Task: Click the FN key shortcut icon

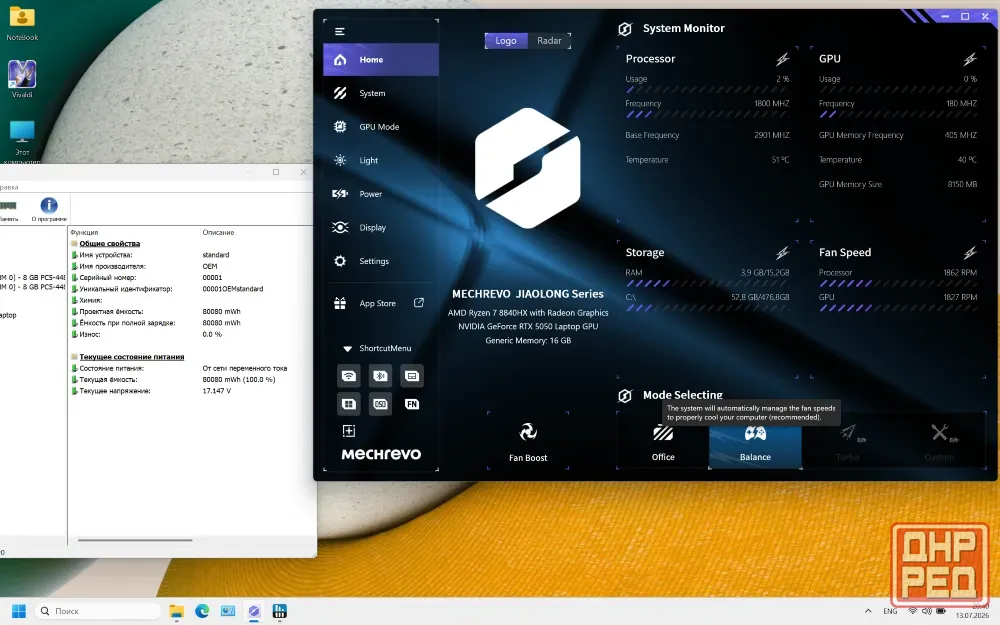Action: (x=412, y=404)
